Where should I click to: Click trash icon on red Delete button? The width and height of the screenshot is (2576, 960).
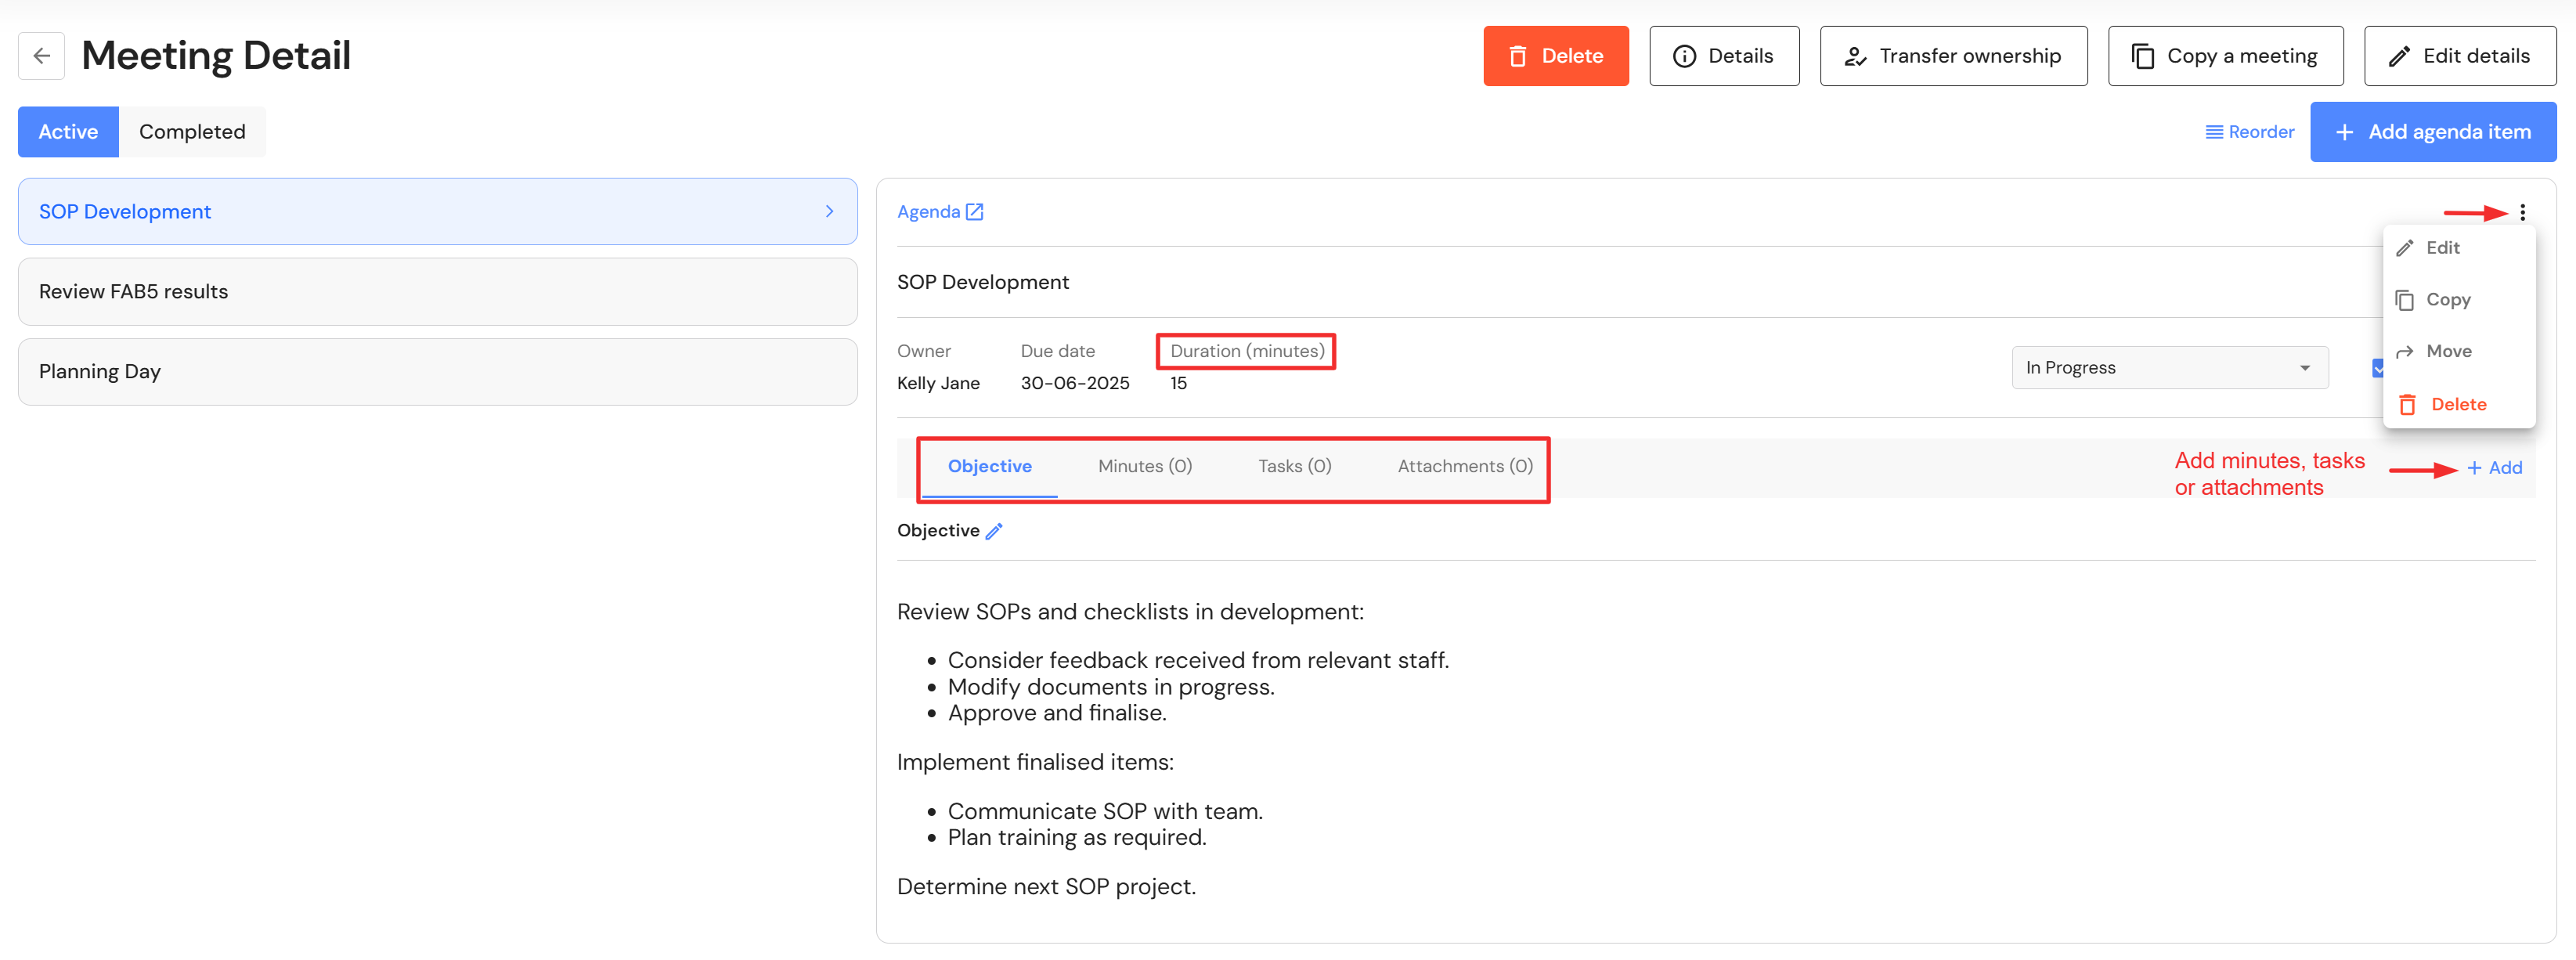tap(1517, 57)
